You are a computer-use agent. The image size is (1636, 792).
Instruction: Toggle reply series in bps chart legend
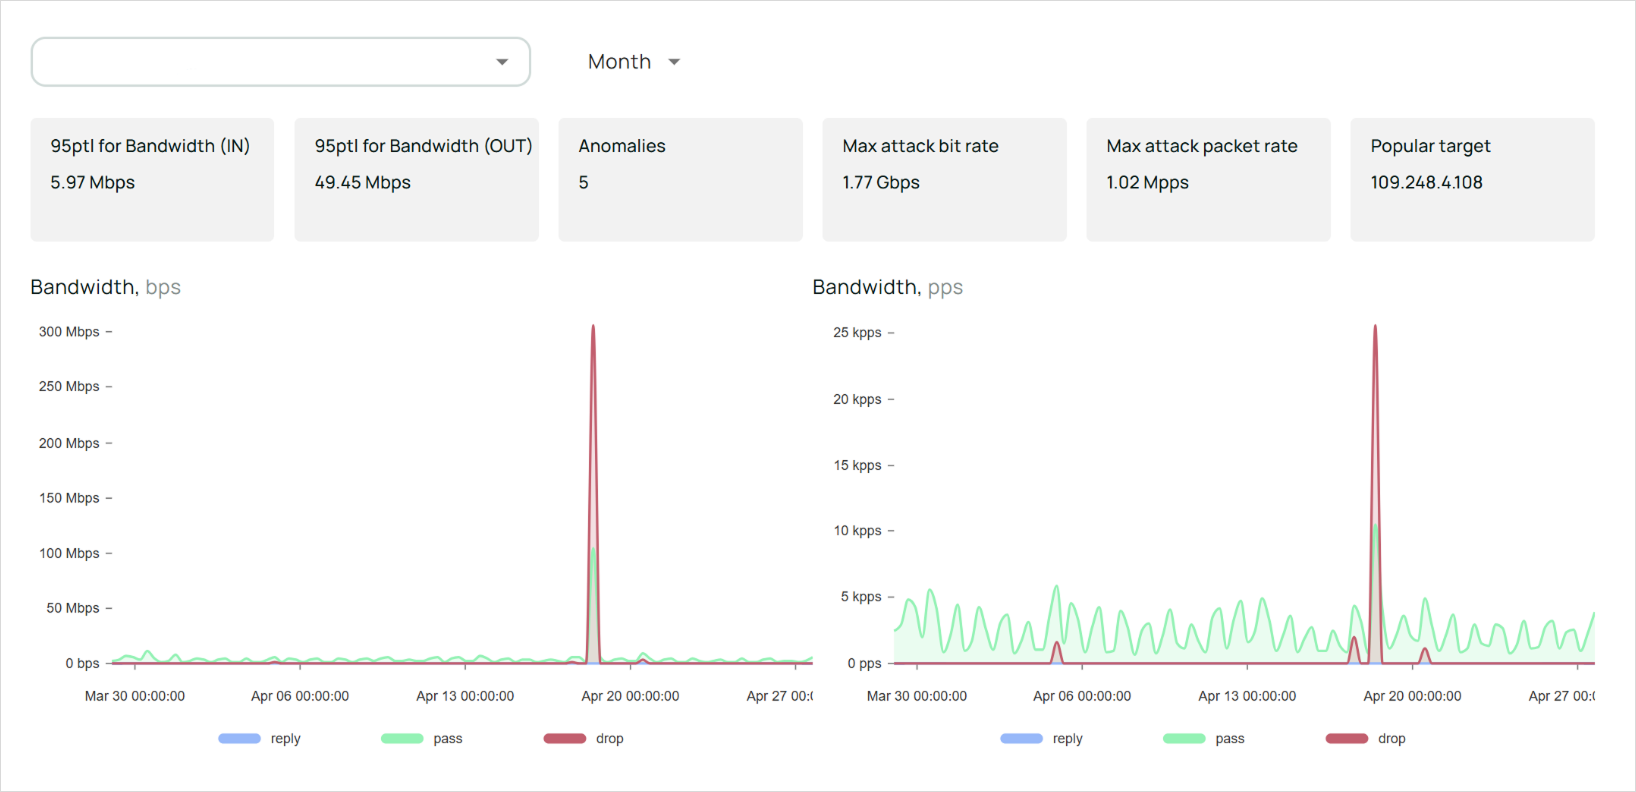coord(259,739)
